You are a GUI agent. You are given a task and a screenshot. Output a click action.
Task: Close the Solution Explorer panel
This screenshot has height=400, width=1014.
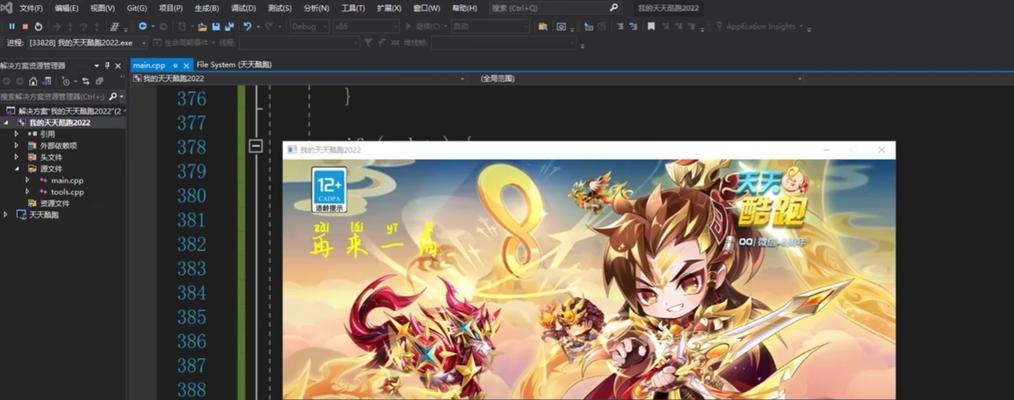118,65
